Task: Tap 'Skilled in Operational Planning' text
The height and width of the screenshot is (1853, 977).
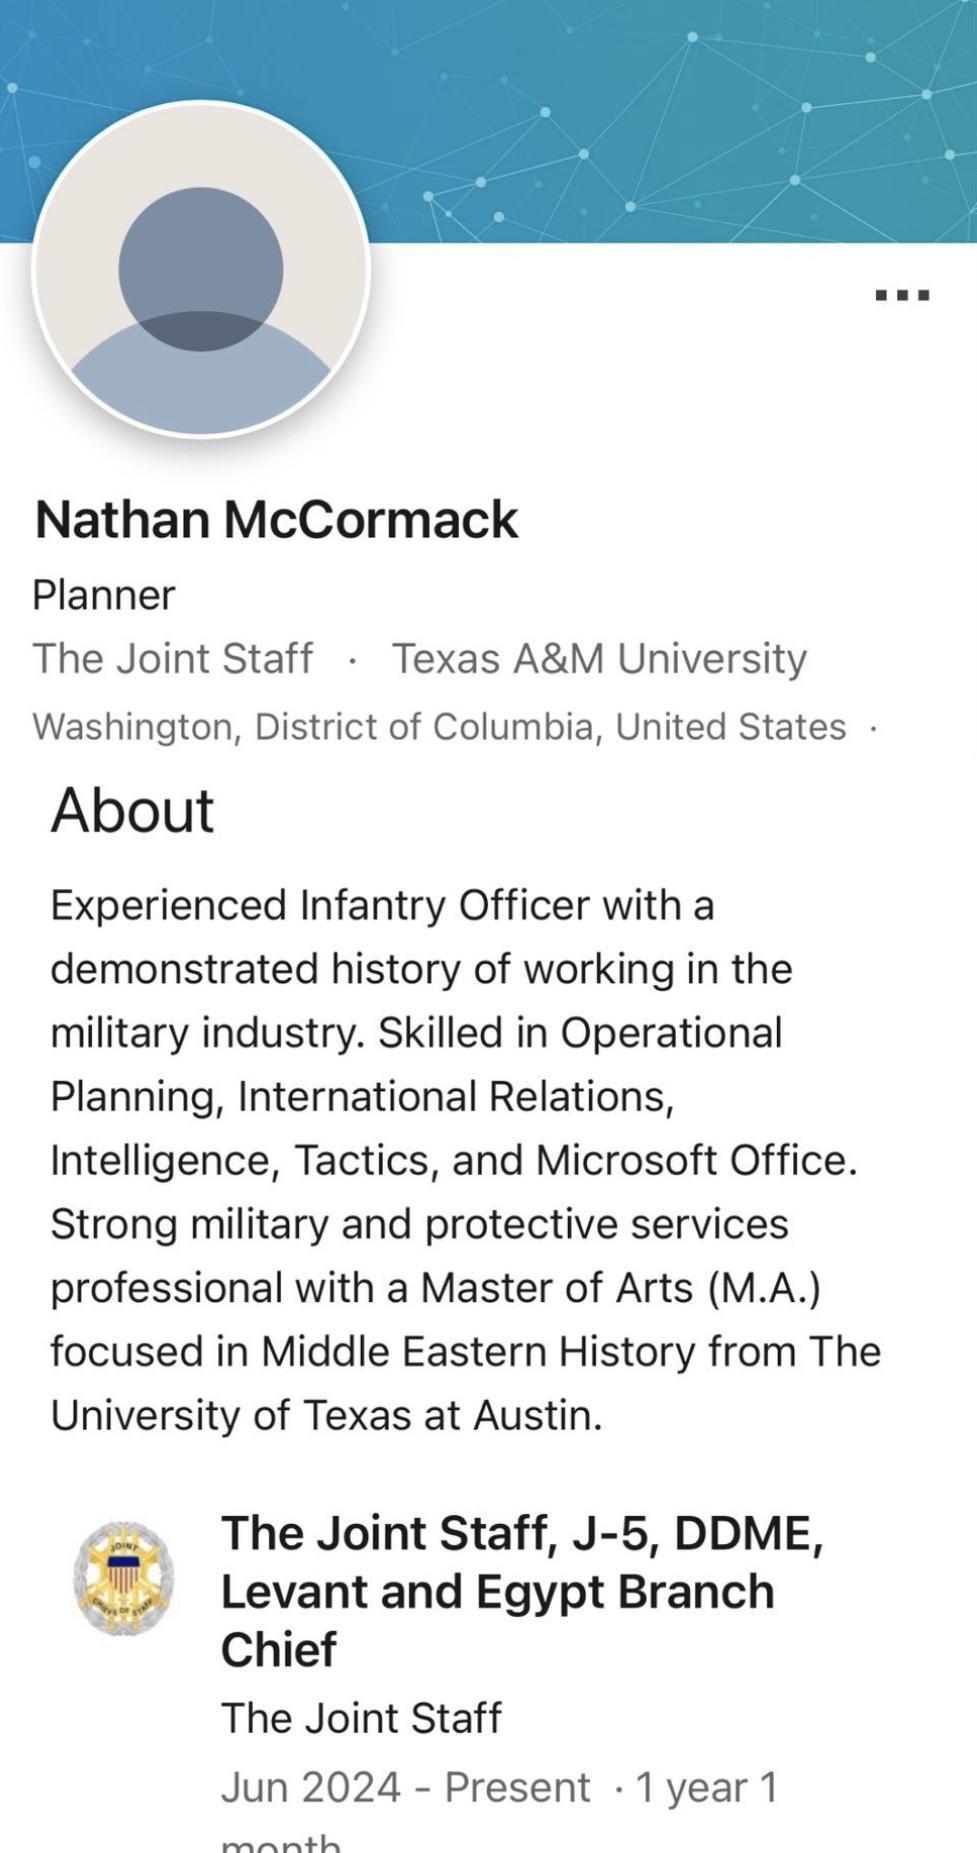Action: 416,1065
